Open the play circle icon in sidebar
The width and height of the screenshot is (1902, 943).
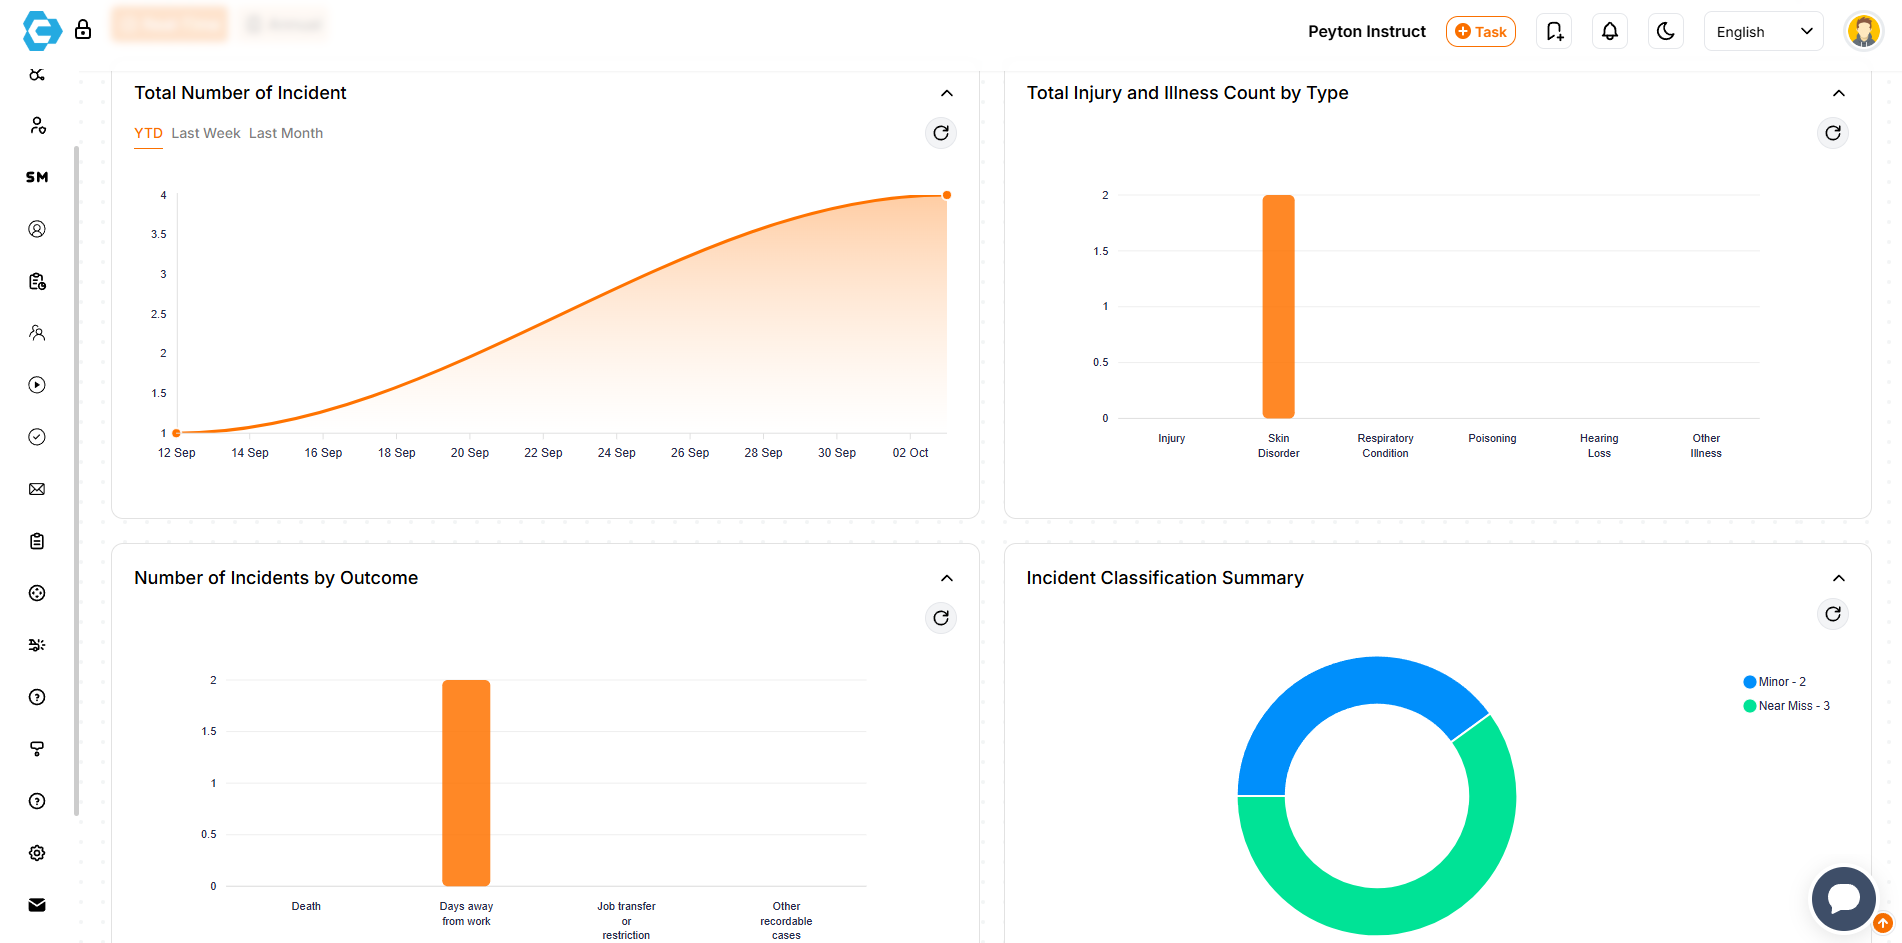[x=37, y=385]
